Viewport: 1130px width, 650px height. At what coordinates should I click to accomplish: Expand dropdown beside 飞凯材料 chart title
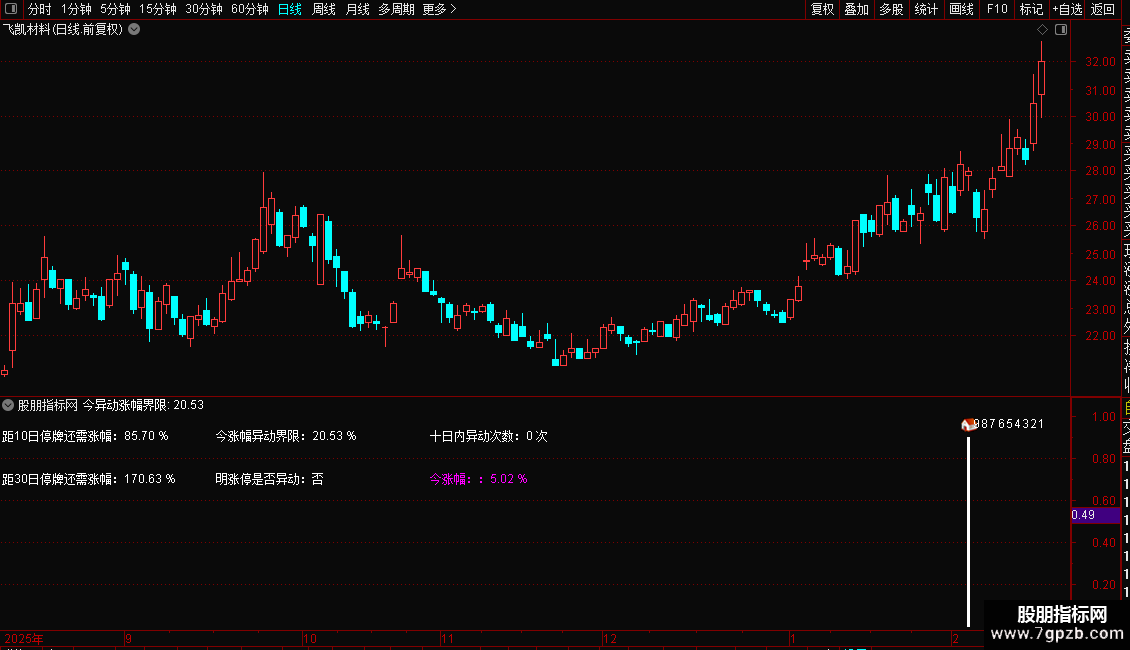(x=134, y=30)
